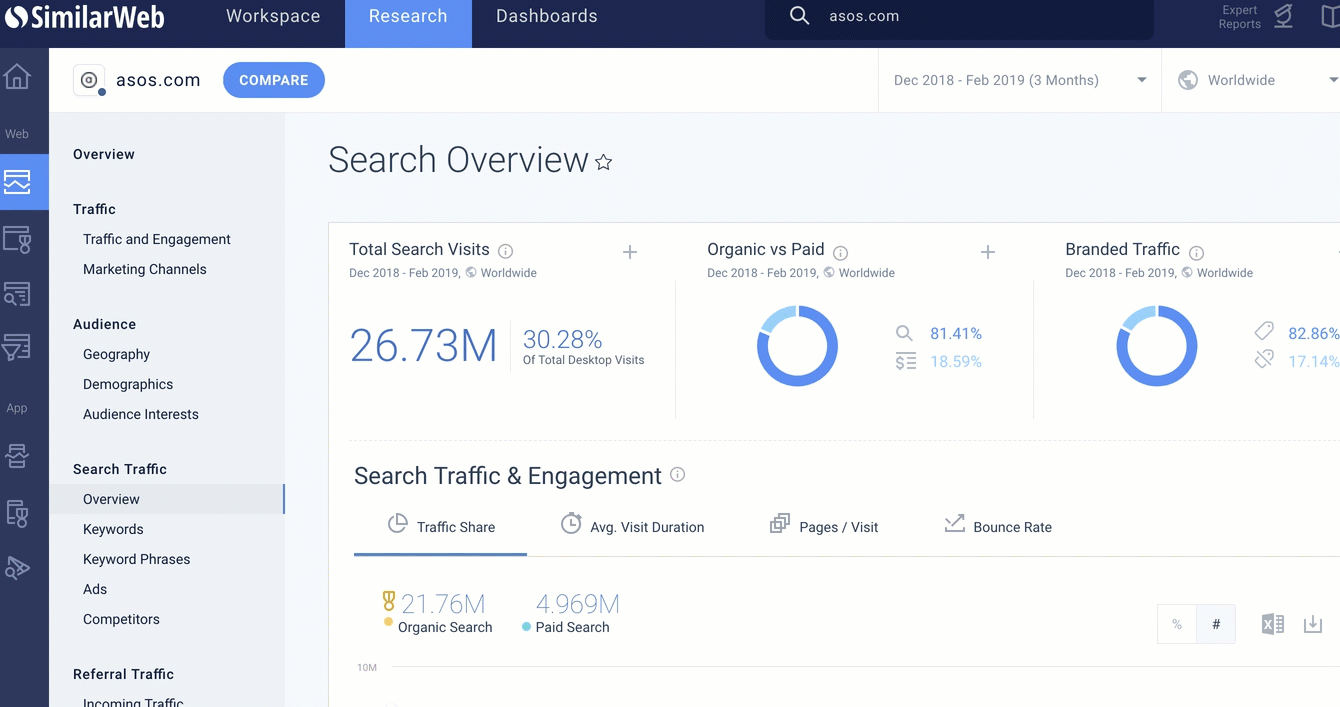Viewport: 1340px width, 707px height.
Task: Select the Avg. Visit Duration tab
Action: (x=632, y=526)
